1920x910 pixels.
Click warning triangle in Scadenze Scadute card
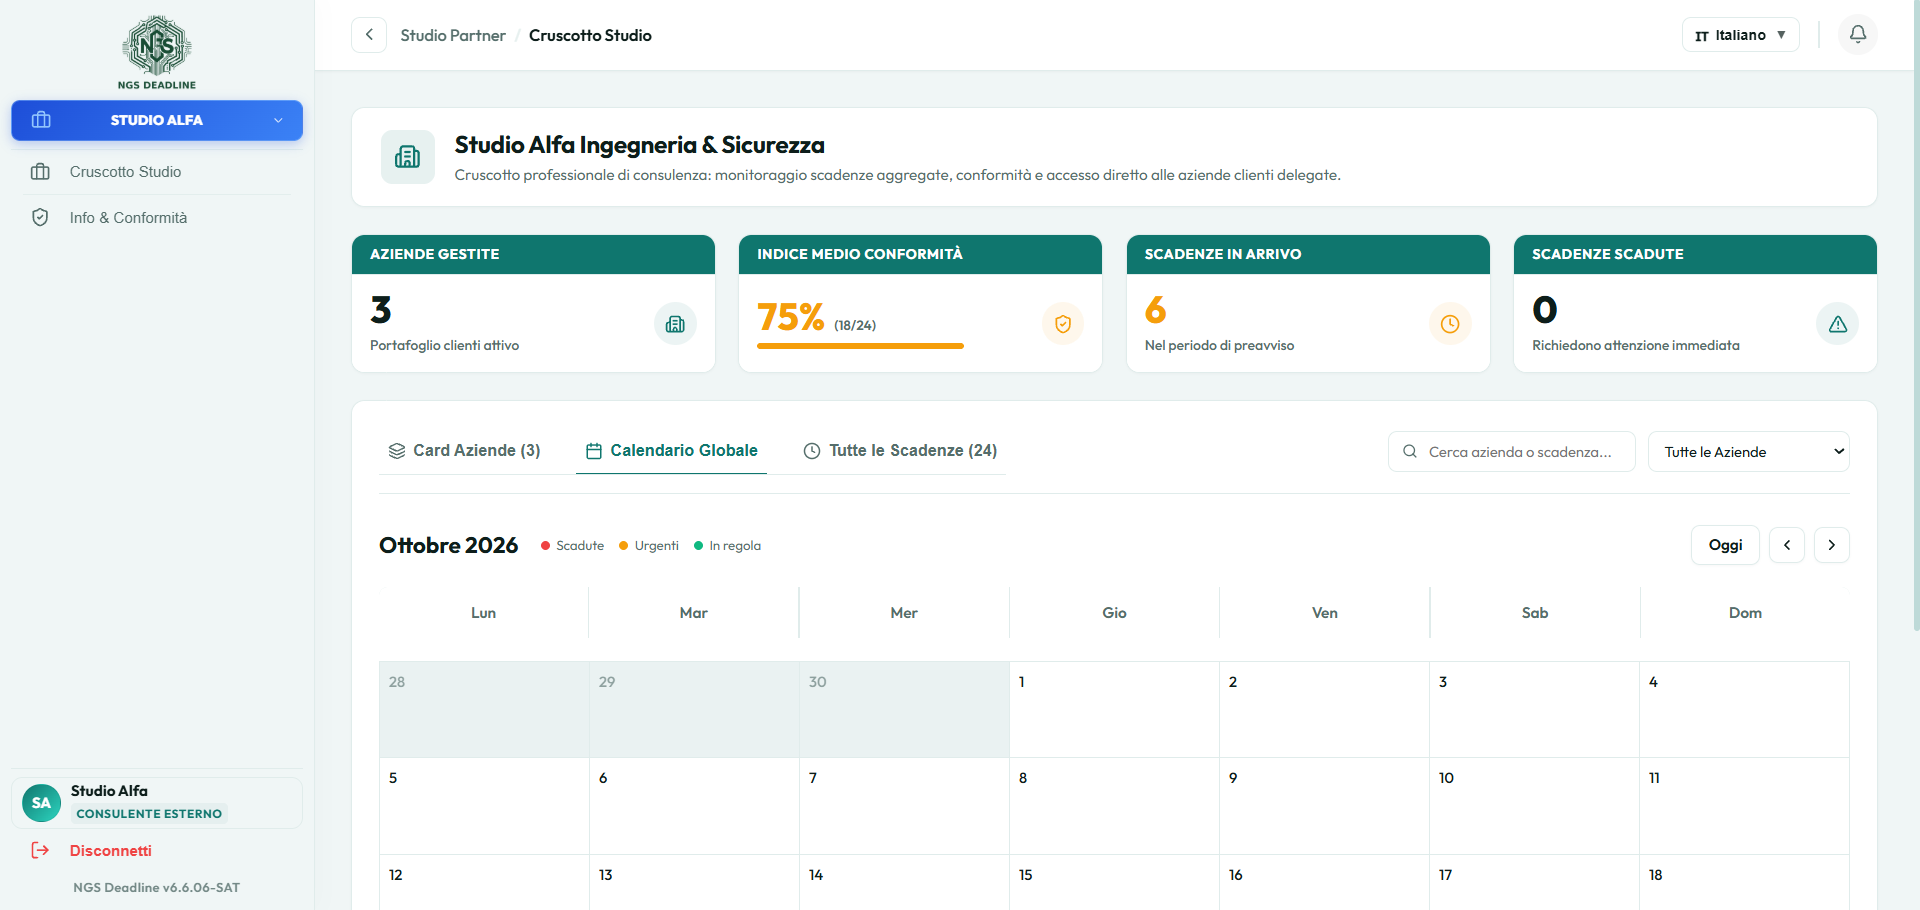[1838, 324]
